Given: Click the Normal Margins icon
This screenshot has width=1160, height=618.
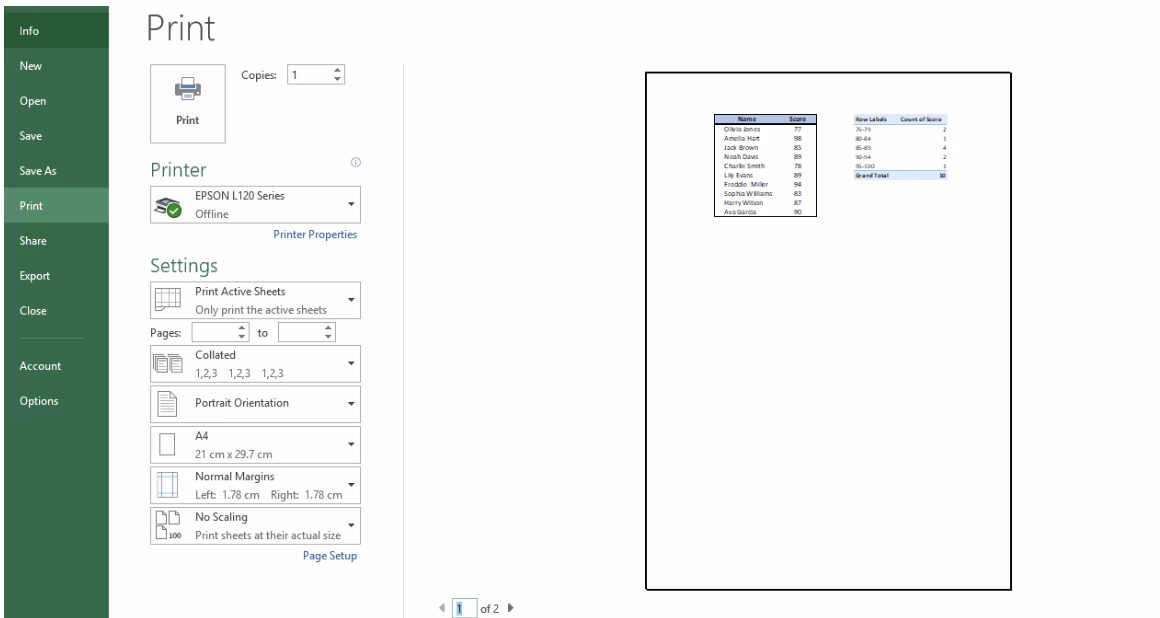Looking at the screenshot, I should click(x=167, y=484).
